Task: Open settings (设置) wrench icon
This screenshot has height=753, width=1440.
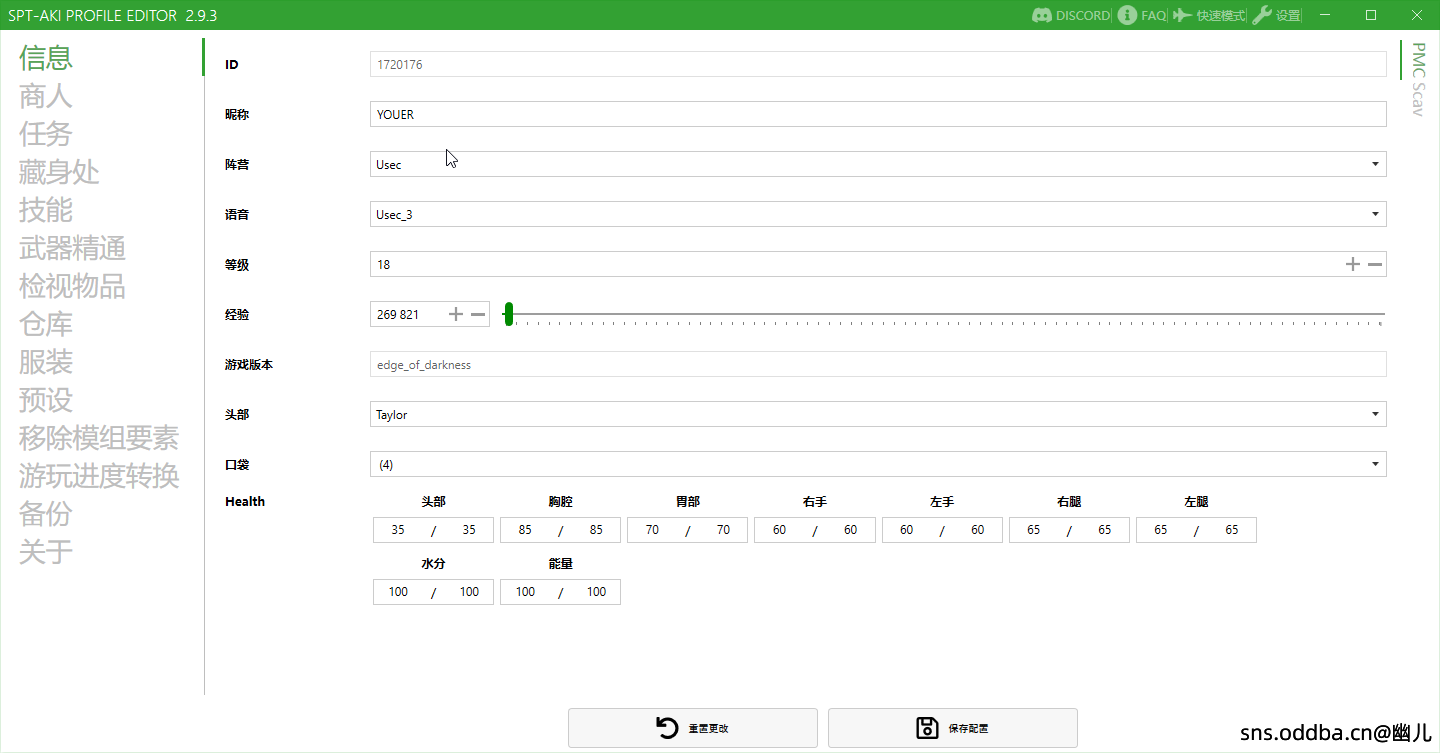Action: tap(1262, 15)
